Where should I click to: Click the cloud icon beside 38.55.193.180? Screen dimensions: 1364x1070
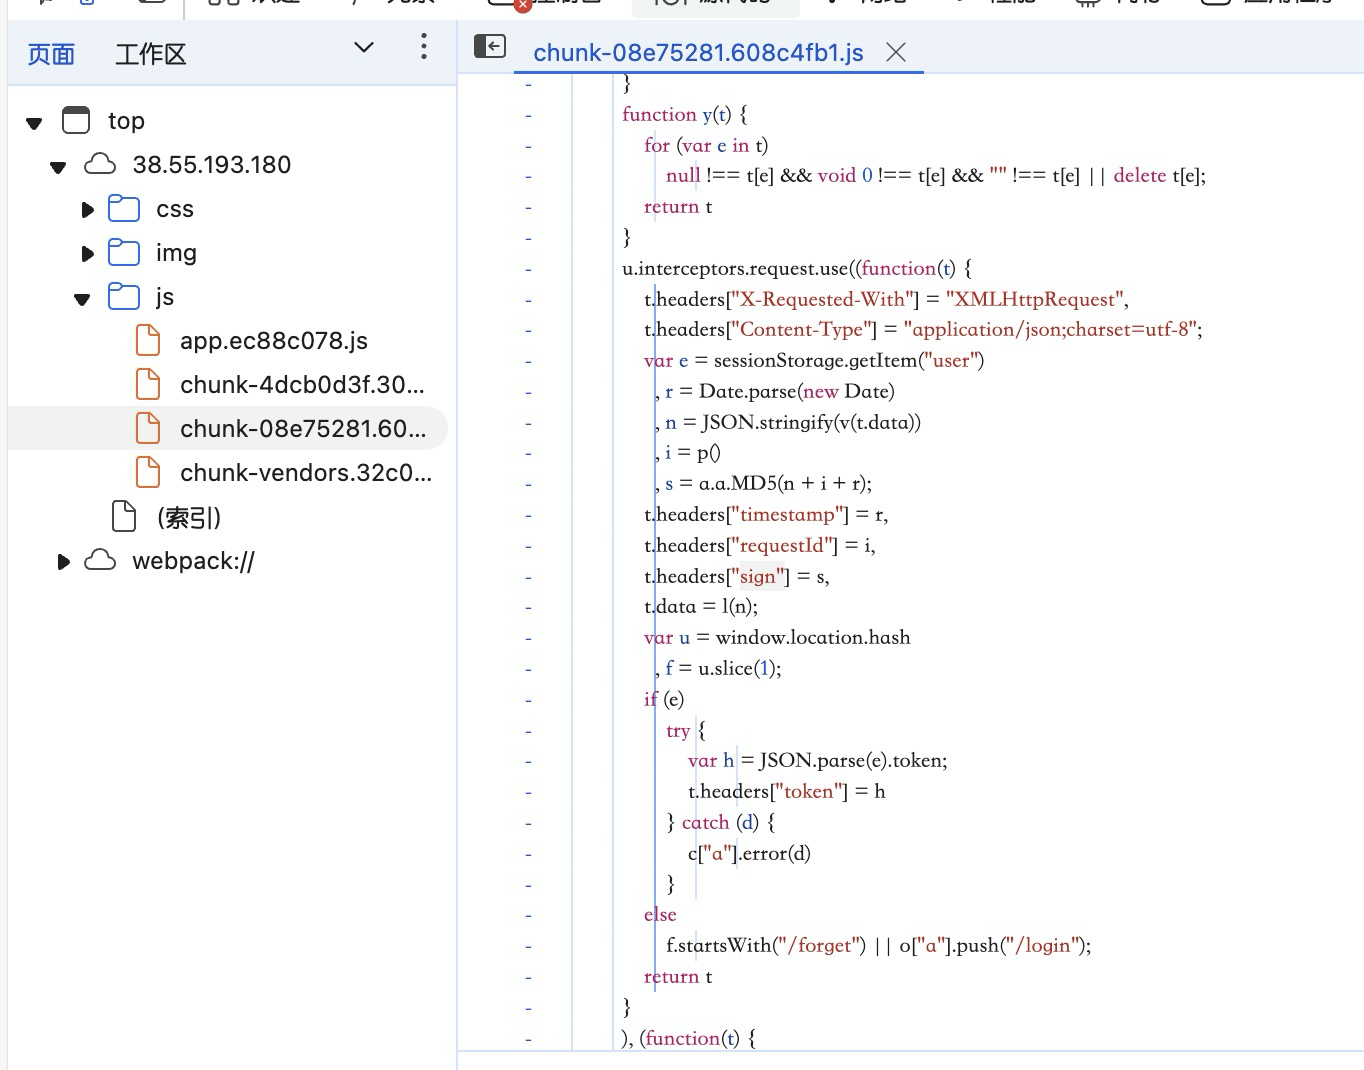tap(100, 165)
